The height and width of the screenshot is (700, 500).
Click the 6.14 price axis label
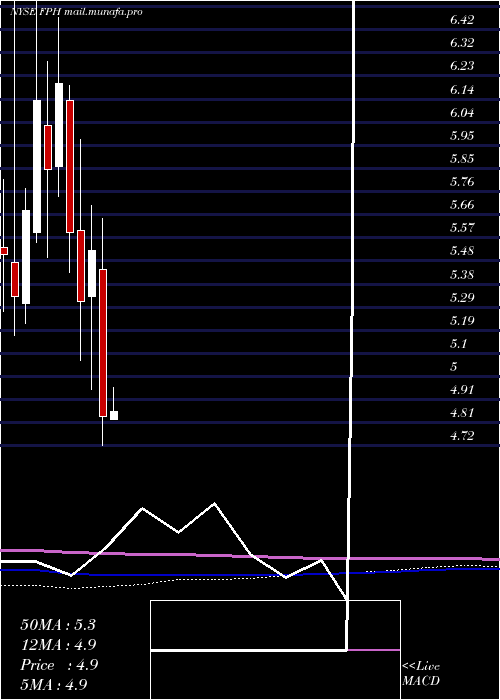pos(462,90)
